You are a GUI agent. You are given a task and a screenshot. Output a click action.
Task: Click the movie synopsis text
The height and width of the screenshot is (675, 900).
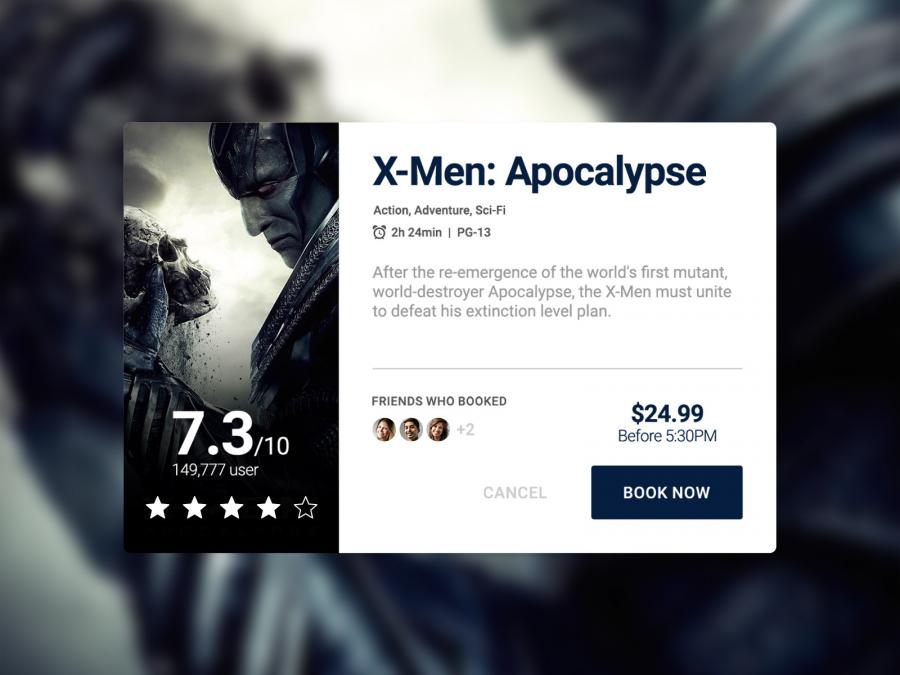(552, 292)
